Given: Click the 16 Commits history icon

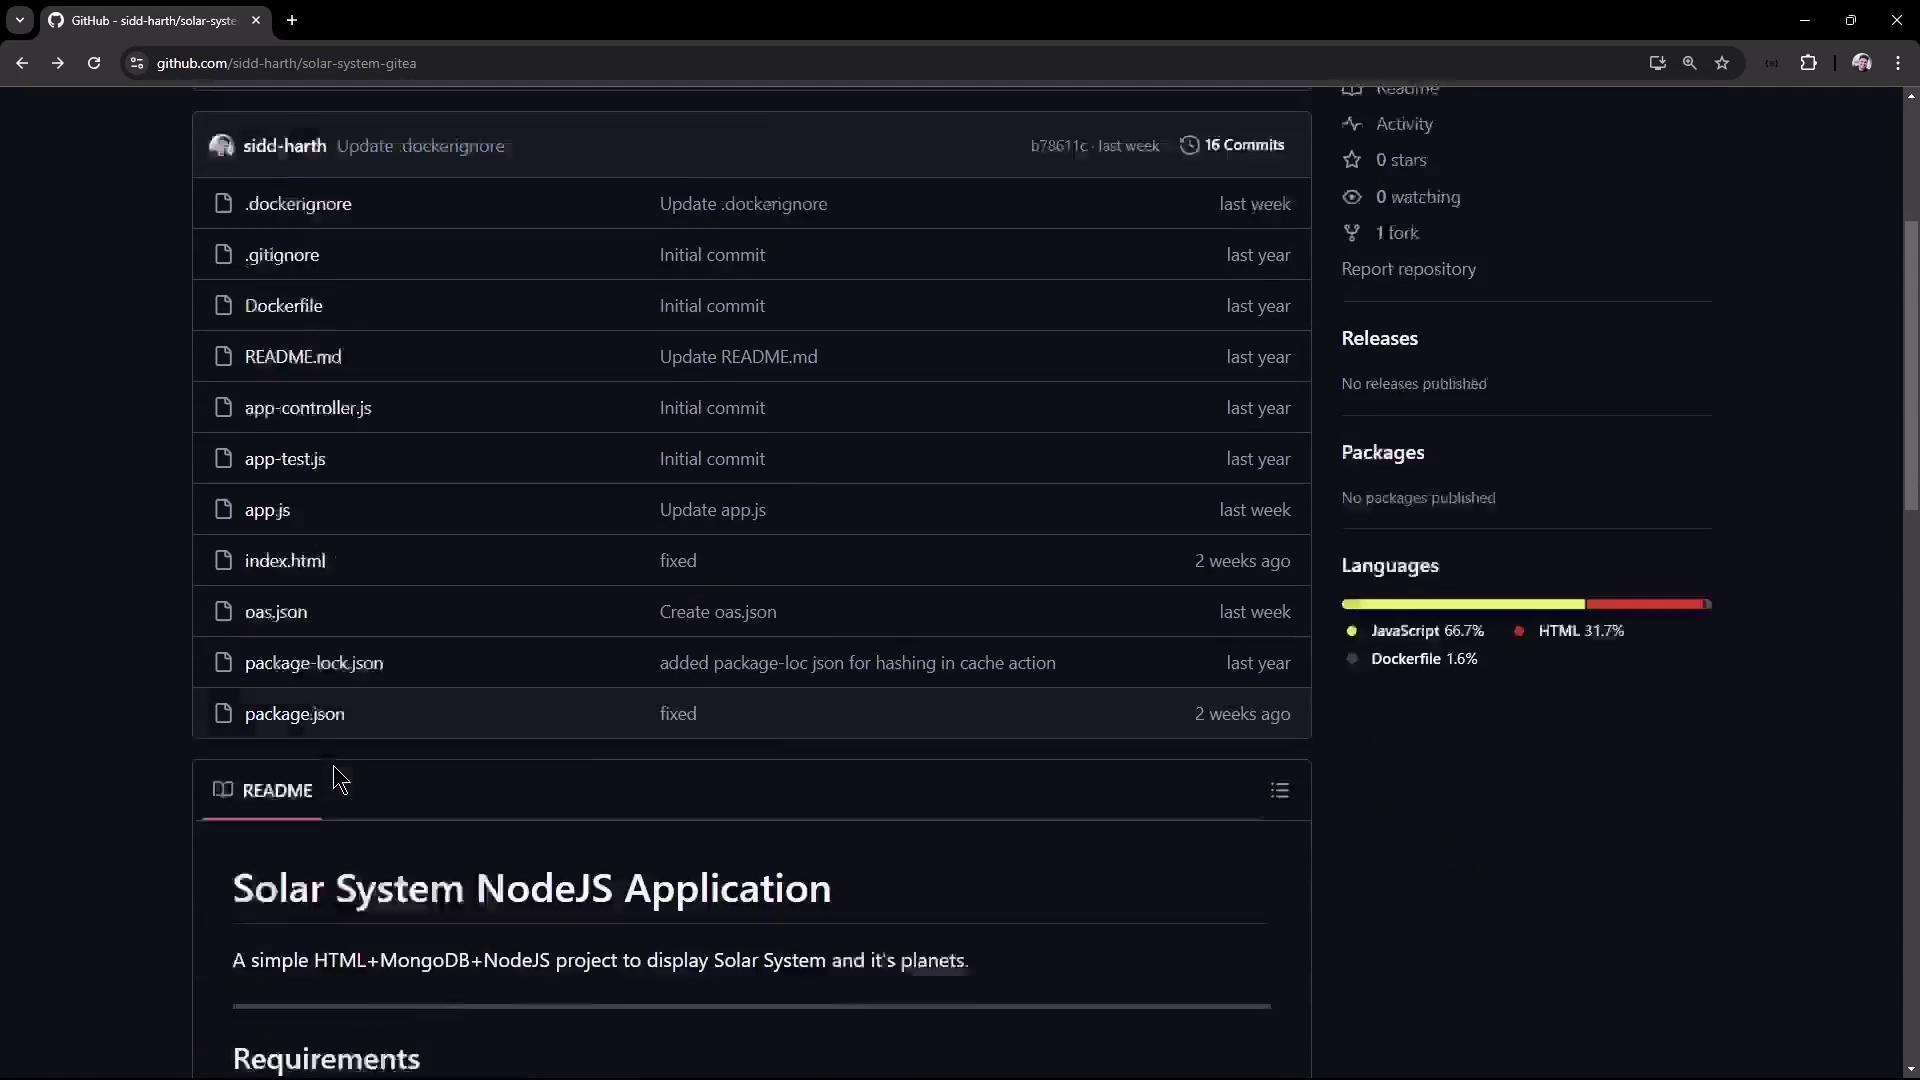Looking at the screenshot, I should pos(1189,145).
